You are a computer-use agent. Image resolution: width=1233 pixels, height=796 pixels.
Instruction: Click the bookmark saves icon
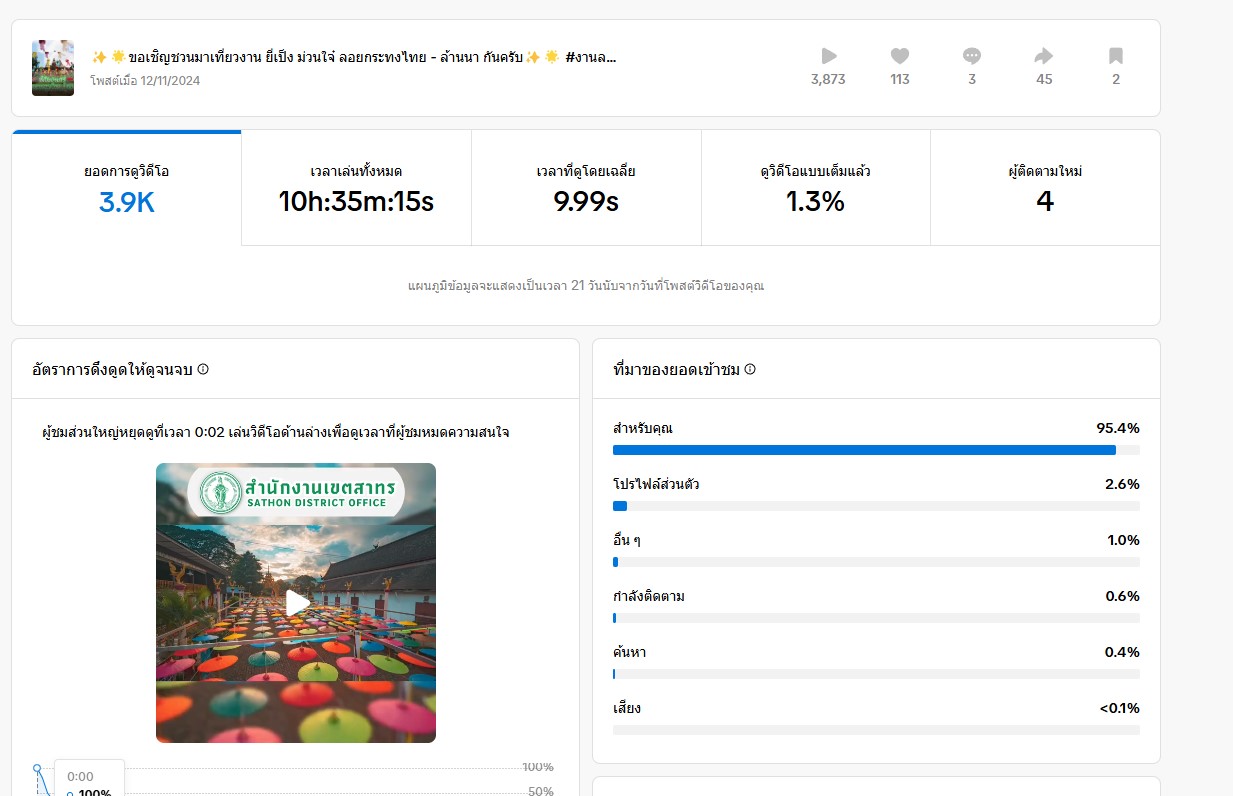(1116, 56)
